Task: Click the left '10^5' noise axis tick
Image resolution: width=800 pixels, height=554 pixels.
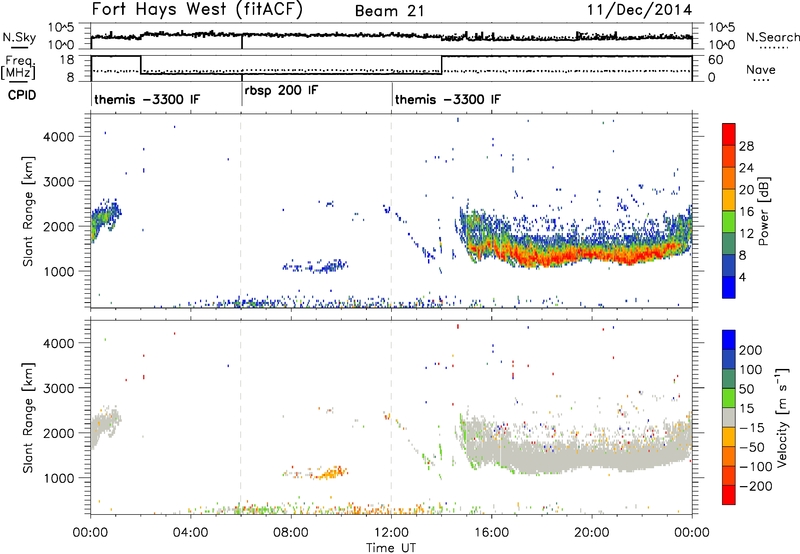Action: tap(61, 28)
